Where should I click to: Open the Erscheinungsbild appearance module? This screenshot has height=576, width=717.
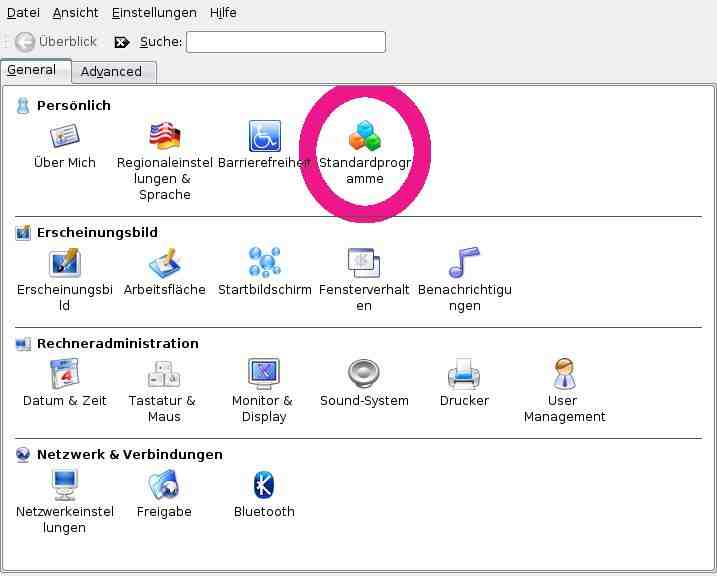[x=64, y=263]
